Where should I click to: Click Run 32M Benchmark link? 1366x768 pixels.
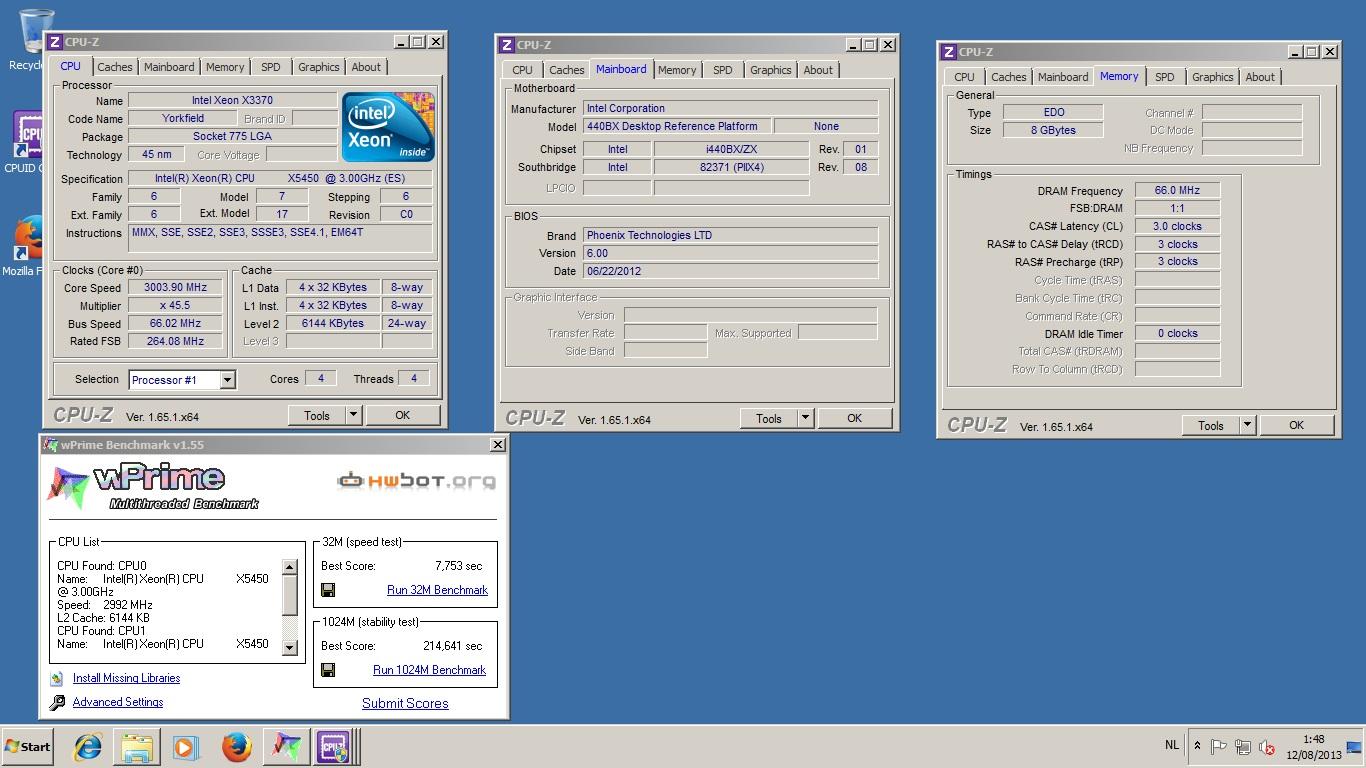pos(437,590)
